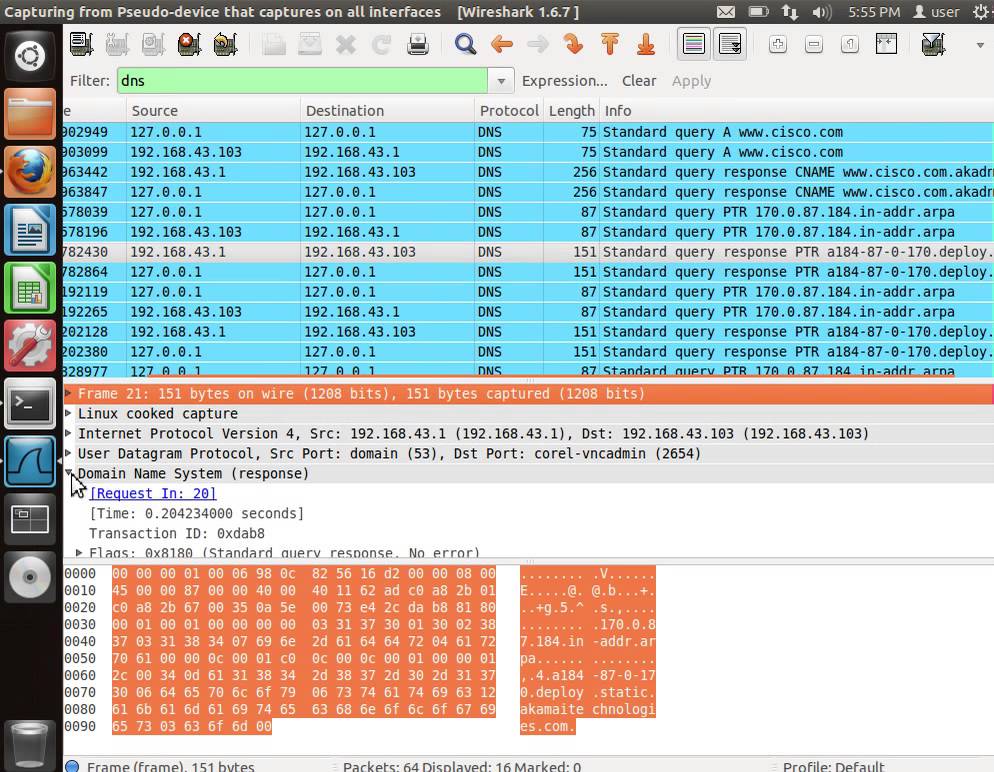Select the 578039 PTR query row
Image resolution: width=994 pixels, height=772 pixels.
click(528, 212)
